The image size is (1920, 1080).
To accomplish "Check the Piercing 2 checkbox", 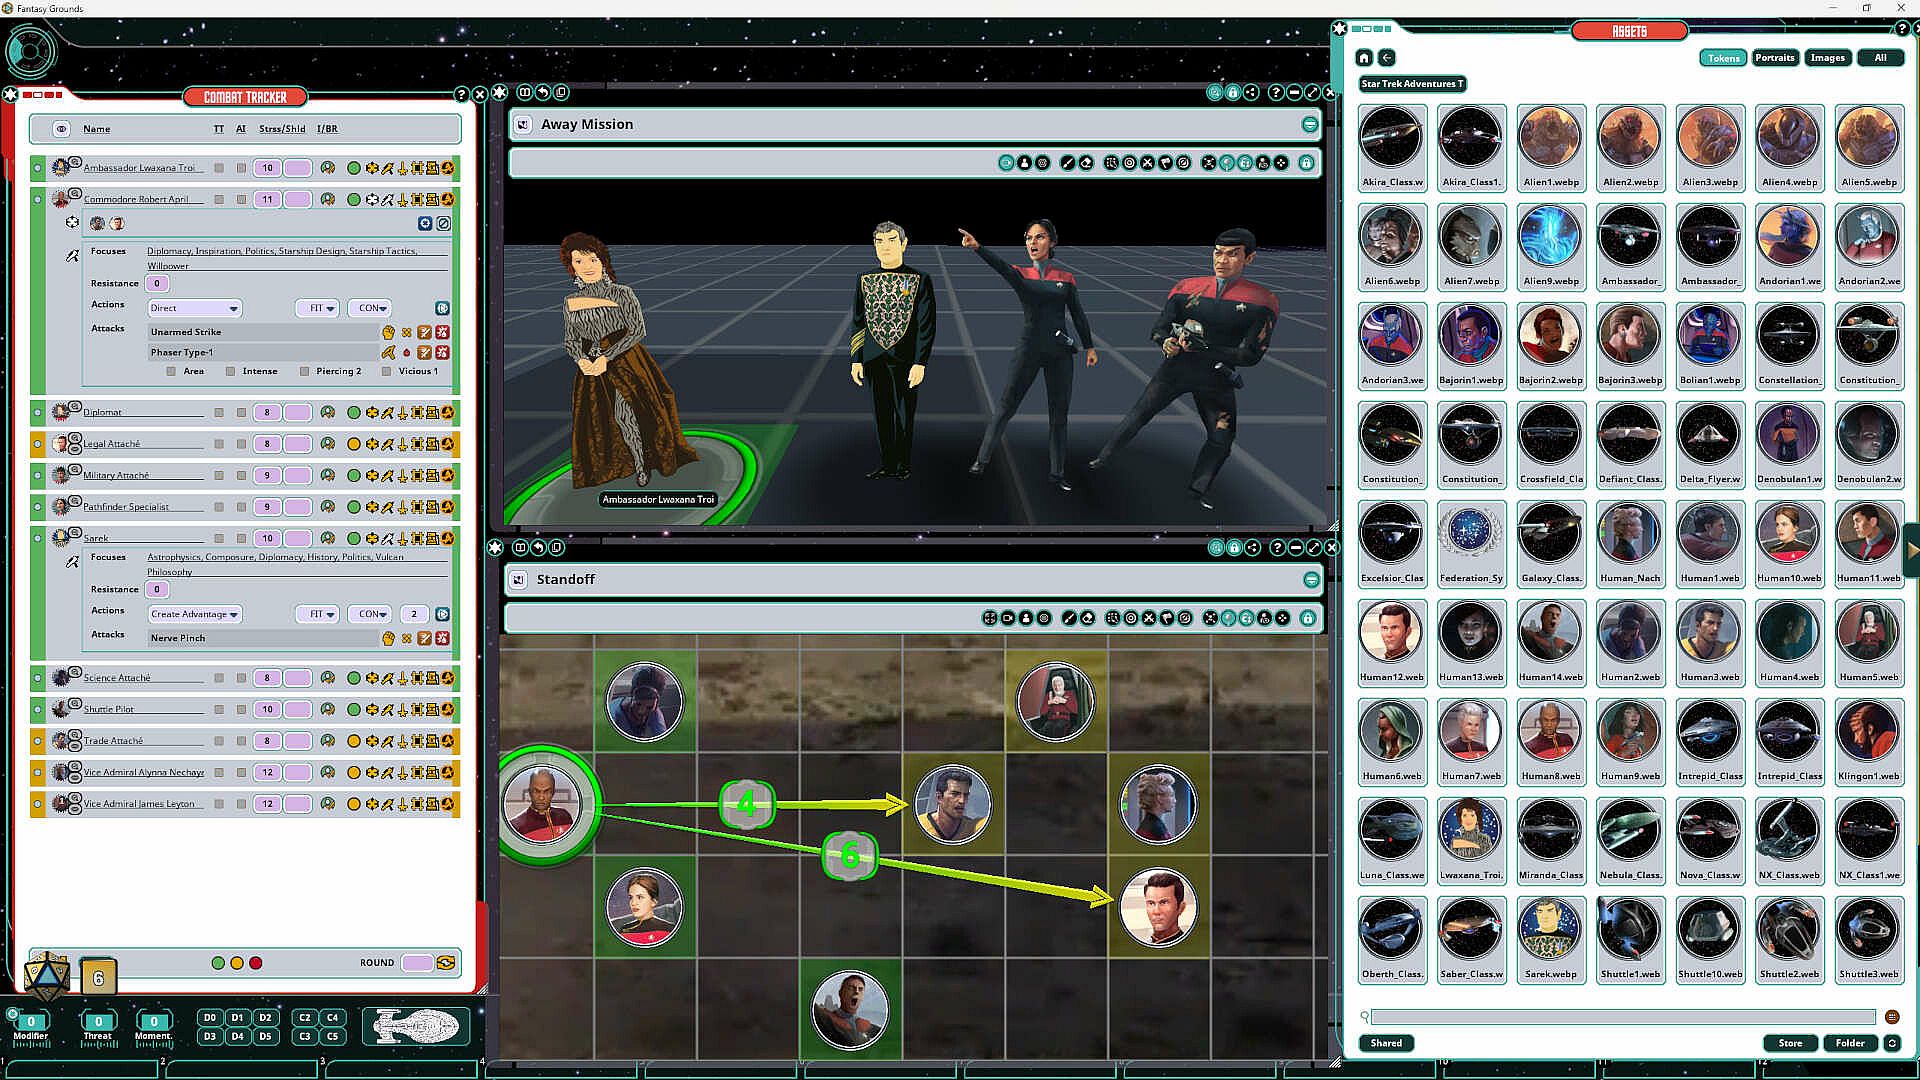I will (305, 371).
